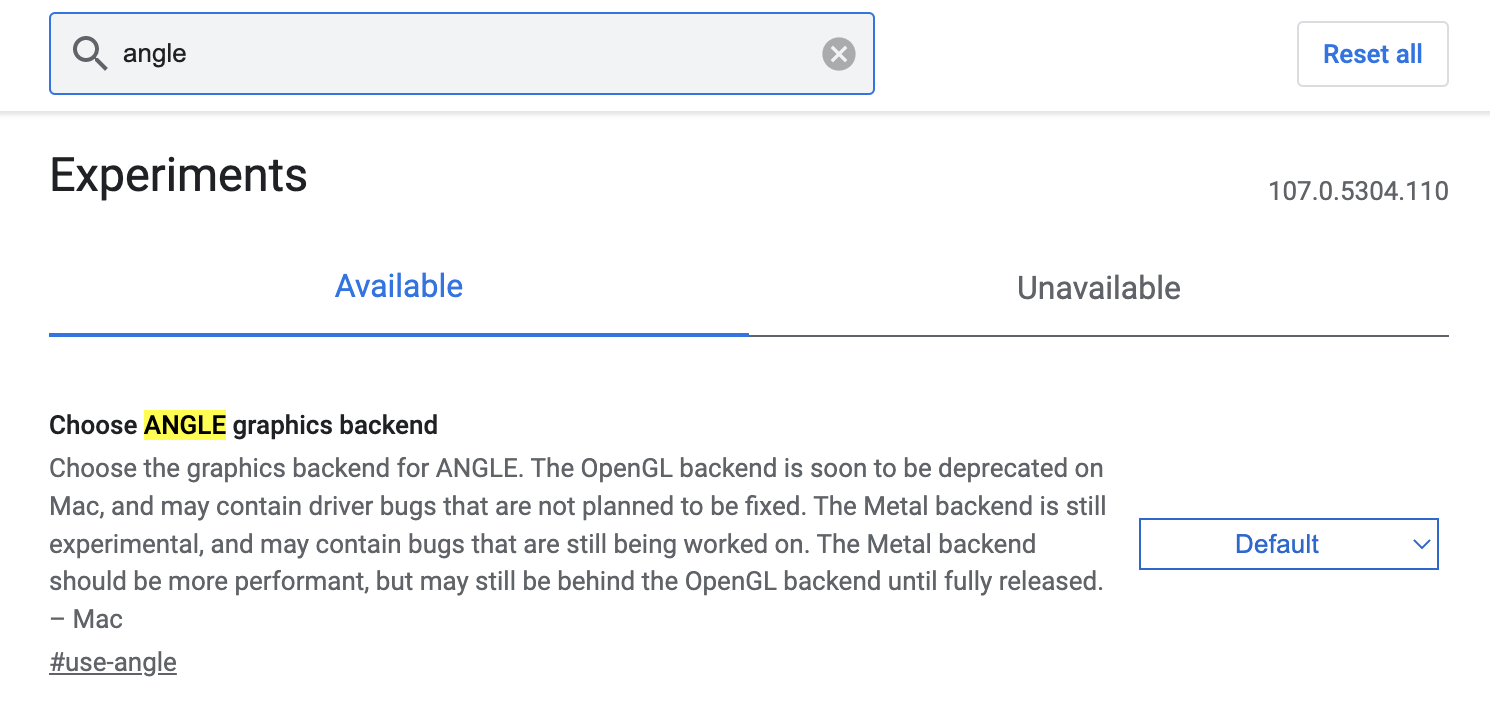
Task: Click the version number 107.0.5304.110
Action: pos(1357,191)
